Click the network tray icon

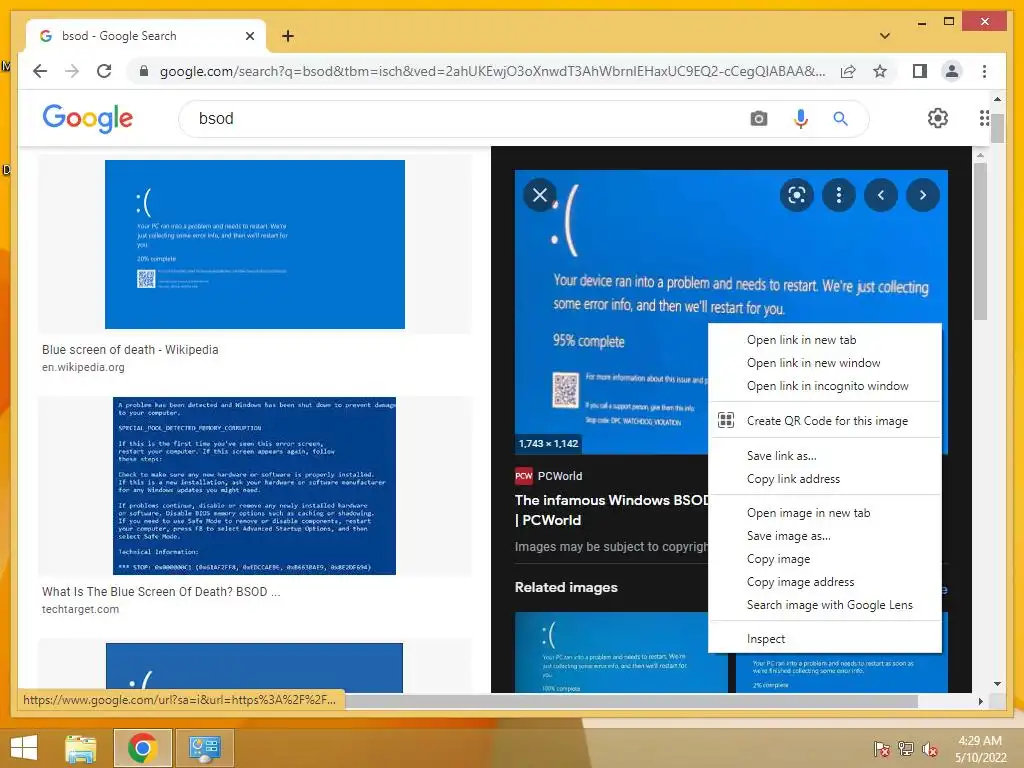(x=906, y=749)
